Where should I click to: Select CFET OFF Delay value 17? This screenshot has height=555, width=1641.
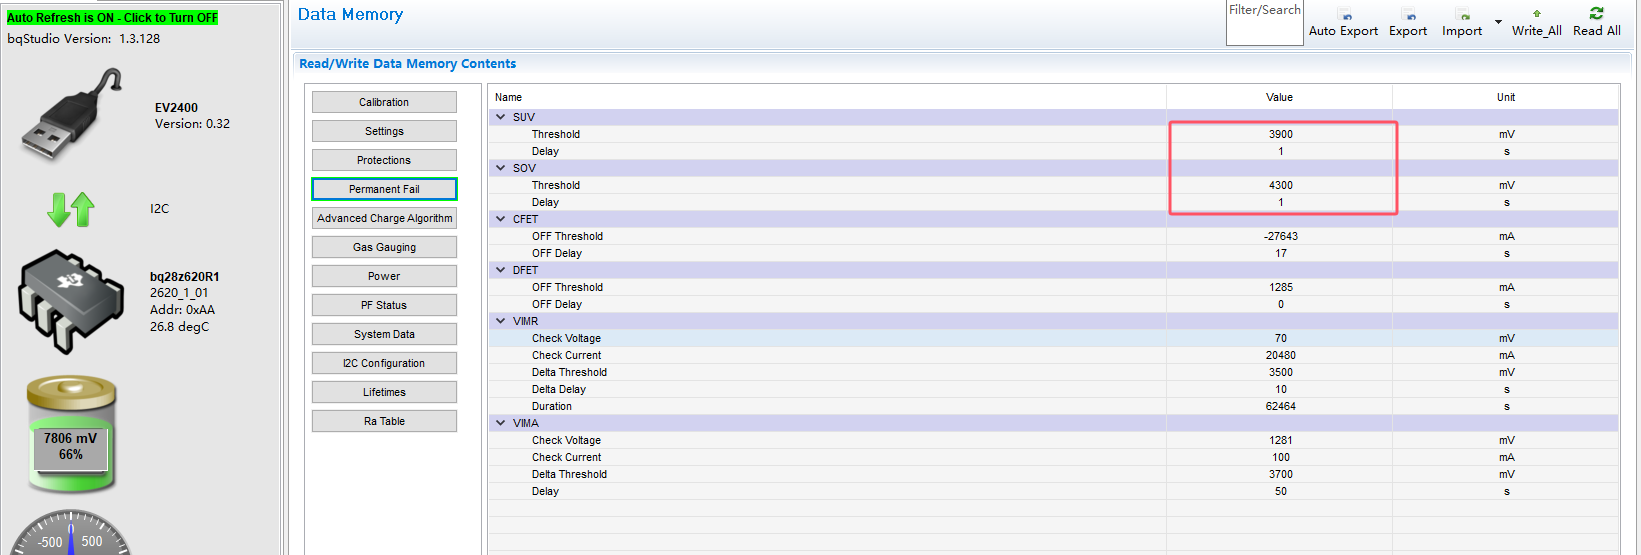click(x=1280, y=253)
